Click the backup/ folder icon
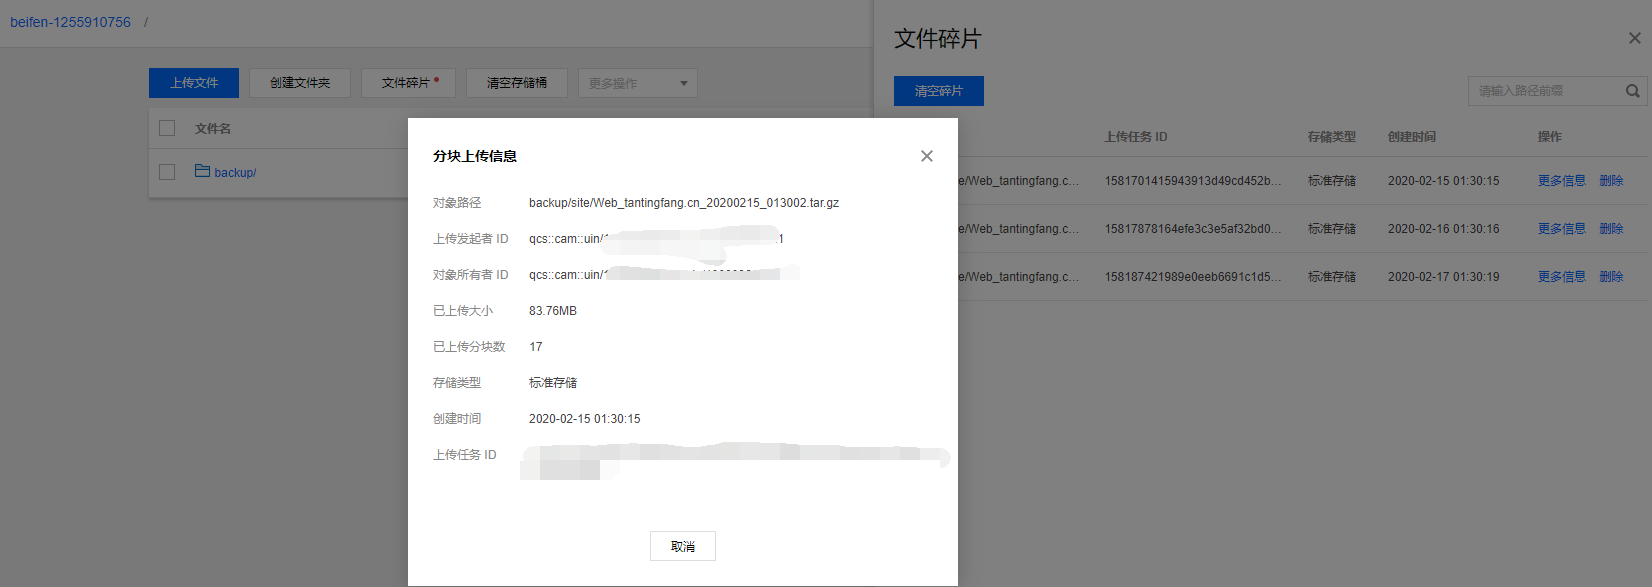Image resolution: width=1652 pixels, height=587 pixels. 202,171
